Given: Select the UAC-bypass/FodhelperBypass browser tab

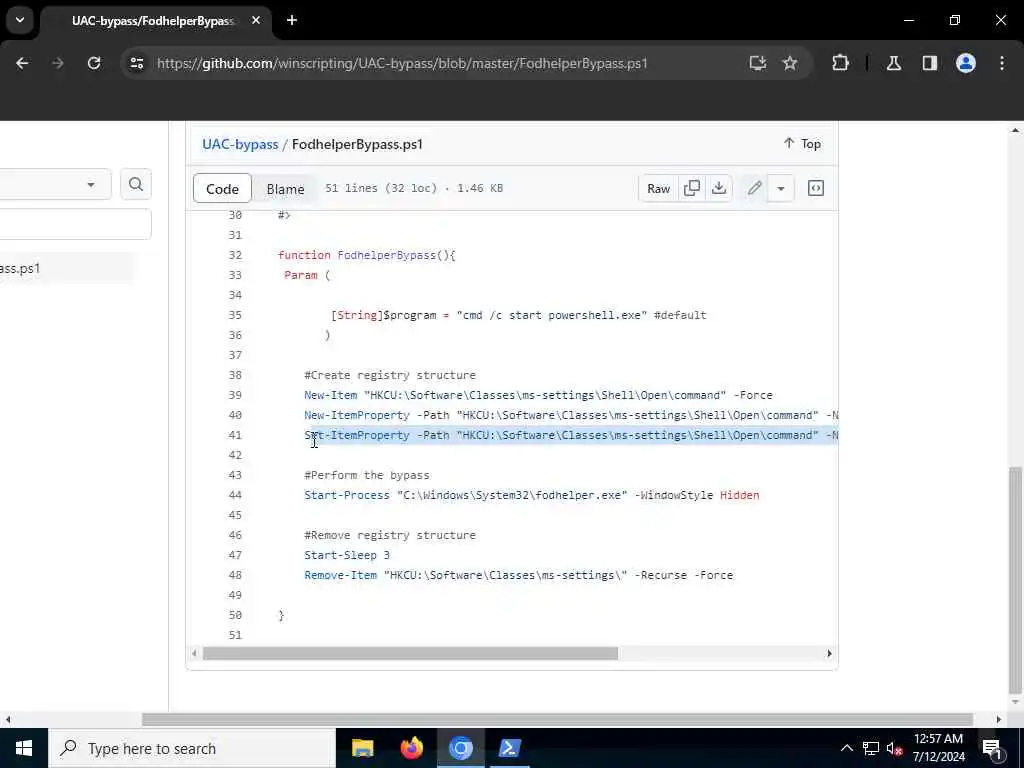Looking at the screenshot, I should click(152, 21).
